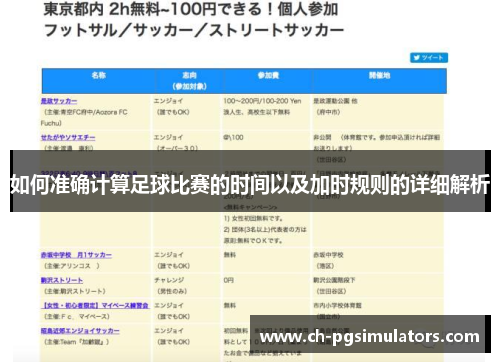Viewport: 500px width, 362px height.
Task: Click the venue text 市内小学校体育館
Action: [x=337, y=306]
